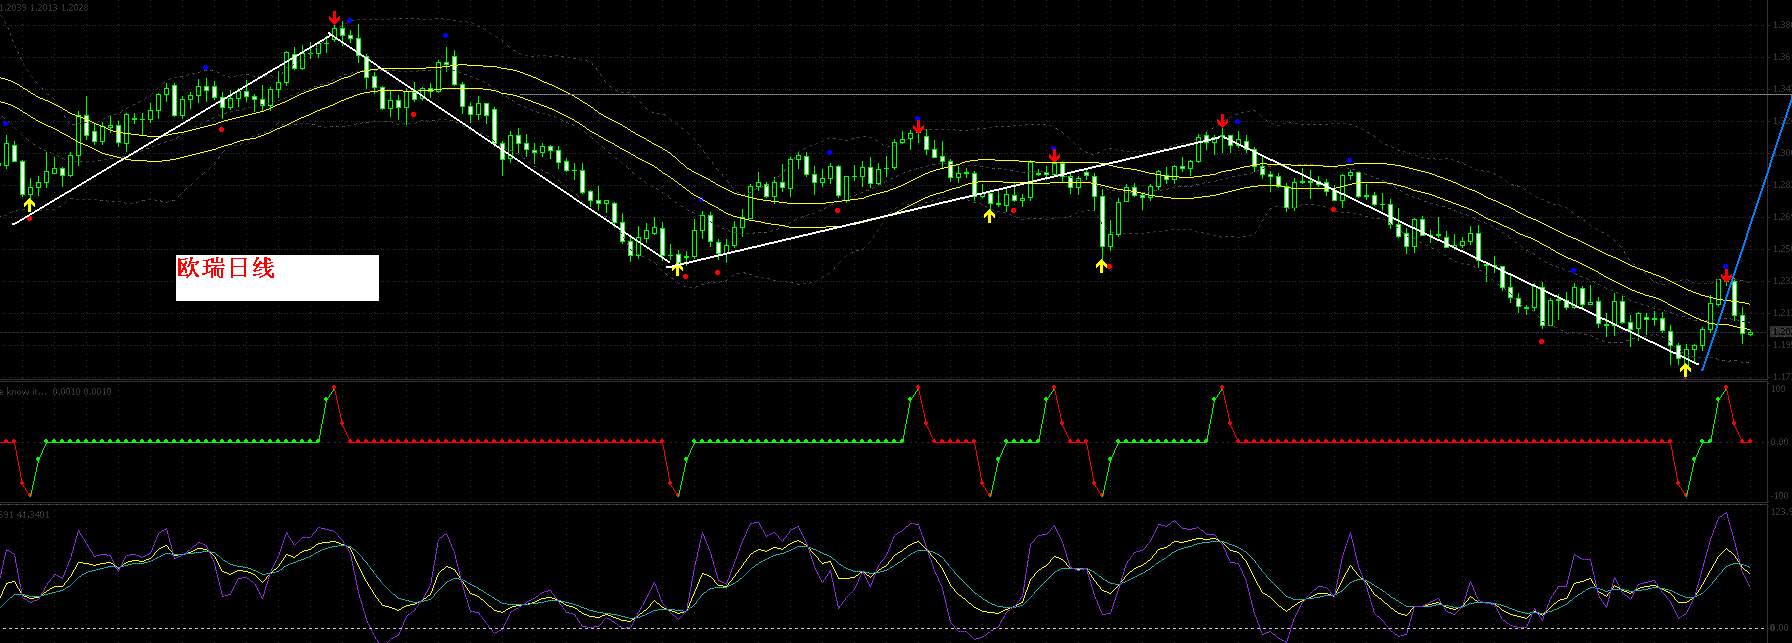The height and width of the screenshot is (643, 1792).
Task: Click the 1.17 price axis label
Action: tap(1781, 377)
